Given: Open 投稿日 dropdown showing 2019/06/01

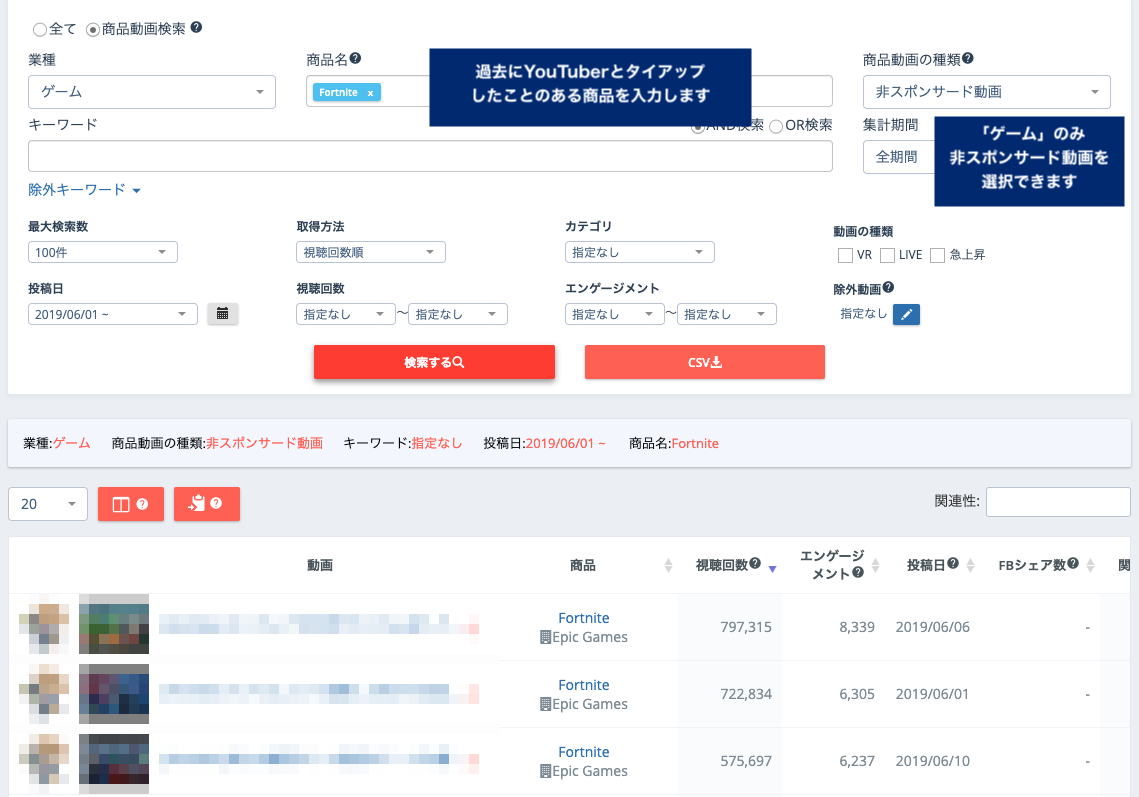Looking at the screenshot, I should pos(113,314).
